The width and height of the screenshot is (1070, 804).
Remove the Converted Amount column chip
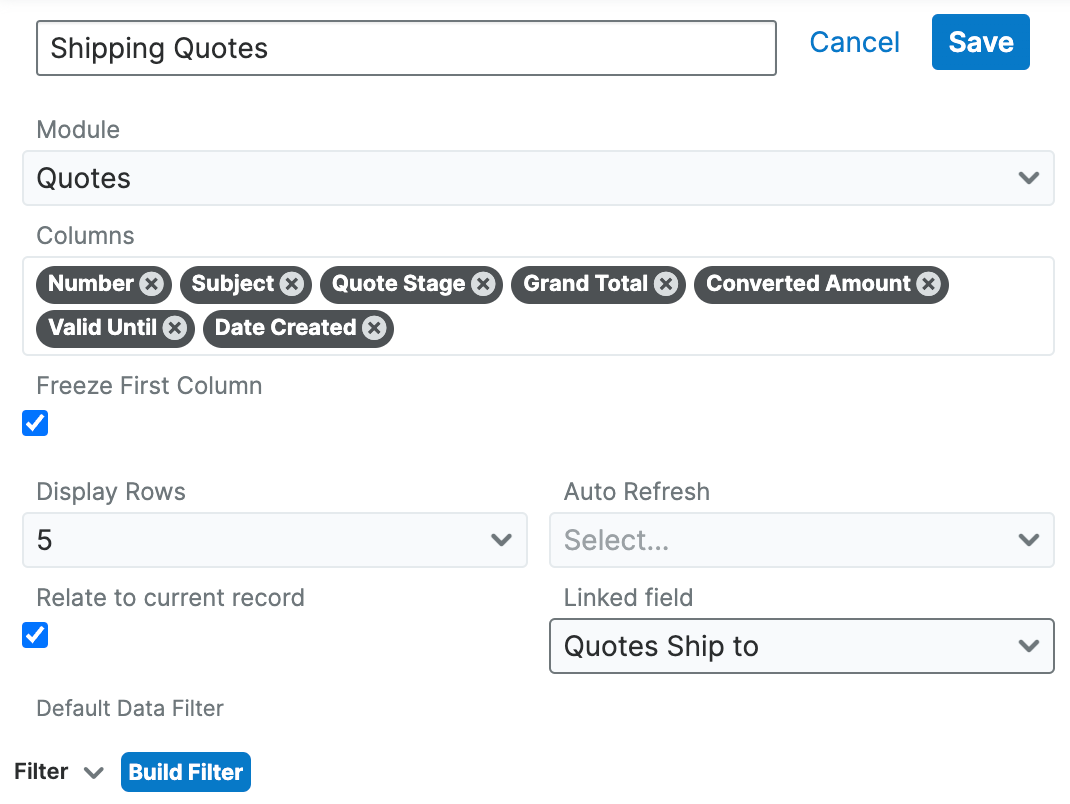[928, 284]
